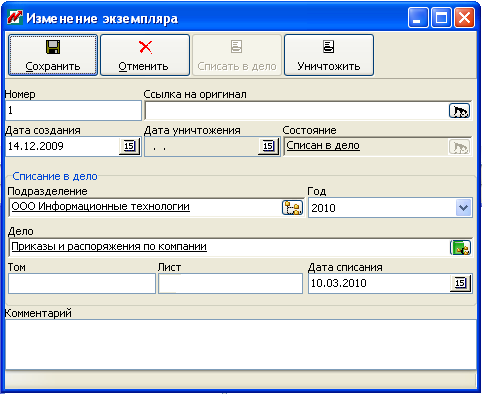482x394 pixels.
Task: Open lookup for Ссылка на оригинал
Action: tap(459, 111)
